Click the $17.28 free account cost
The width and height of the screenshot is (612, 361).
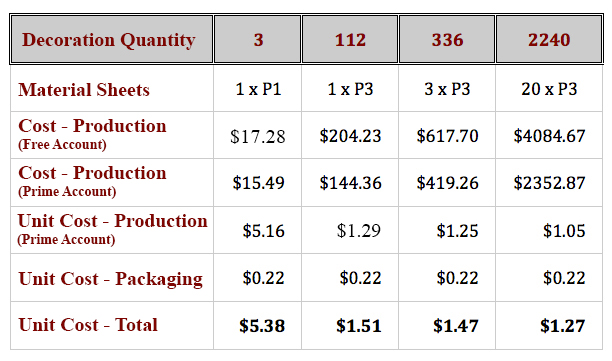(x=258, y=136)
